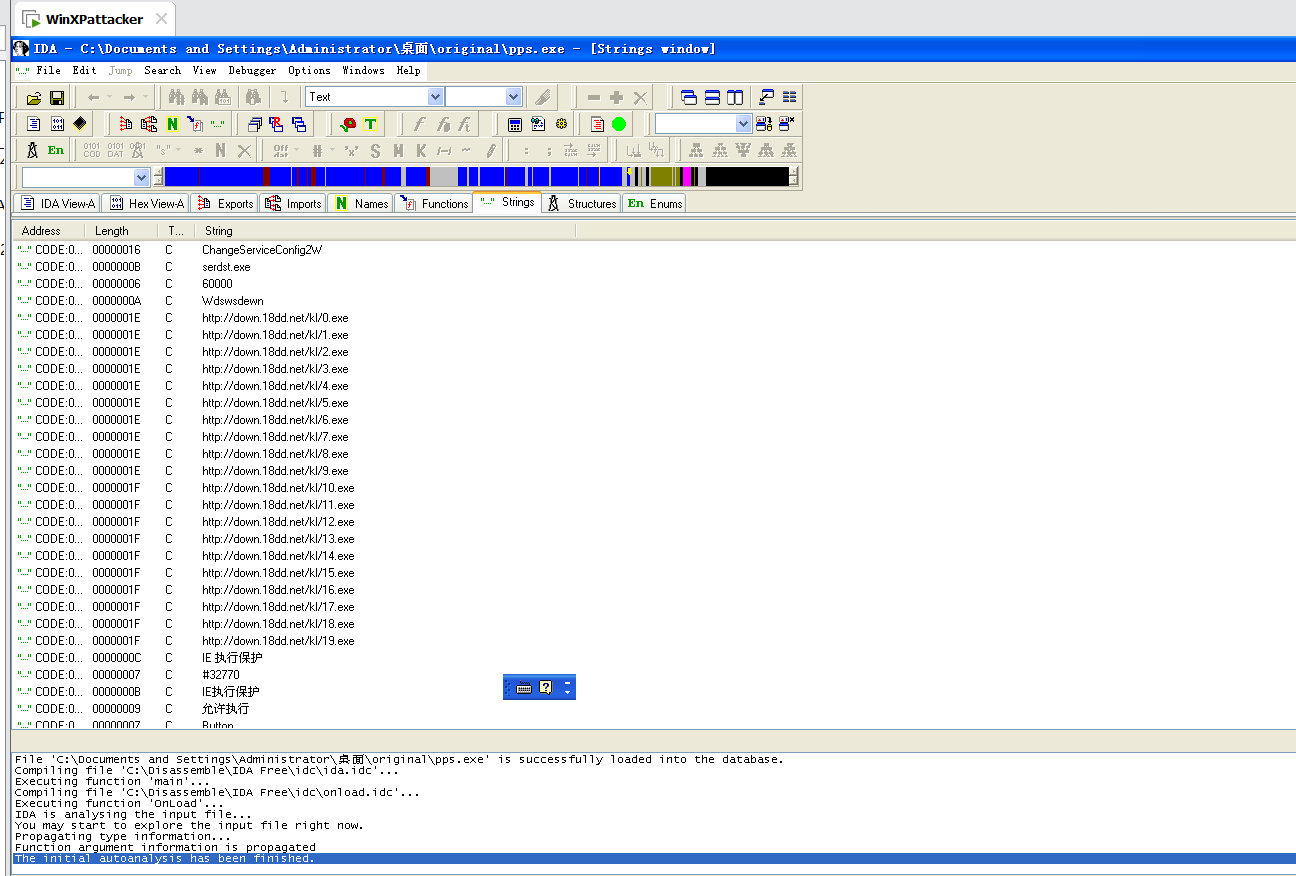Click the document with glasses icon
Viewport: 1296px width, 876px height.
[x=538, y=124]
